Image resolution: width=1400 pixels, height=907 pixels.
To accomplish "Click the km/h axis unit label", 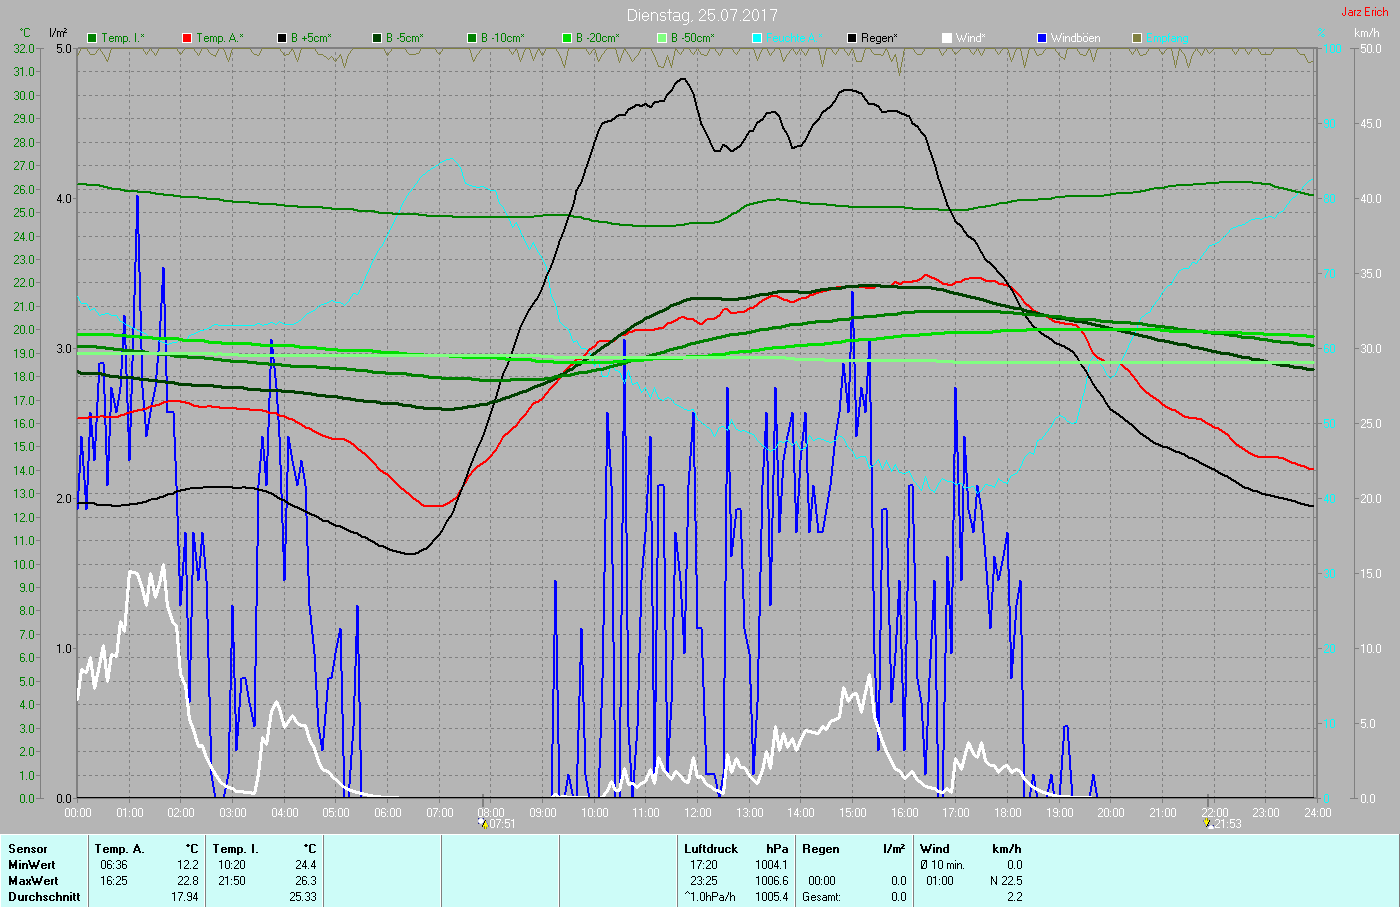I will (x=1366, y=33).
